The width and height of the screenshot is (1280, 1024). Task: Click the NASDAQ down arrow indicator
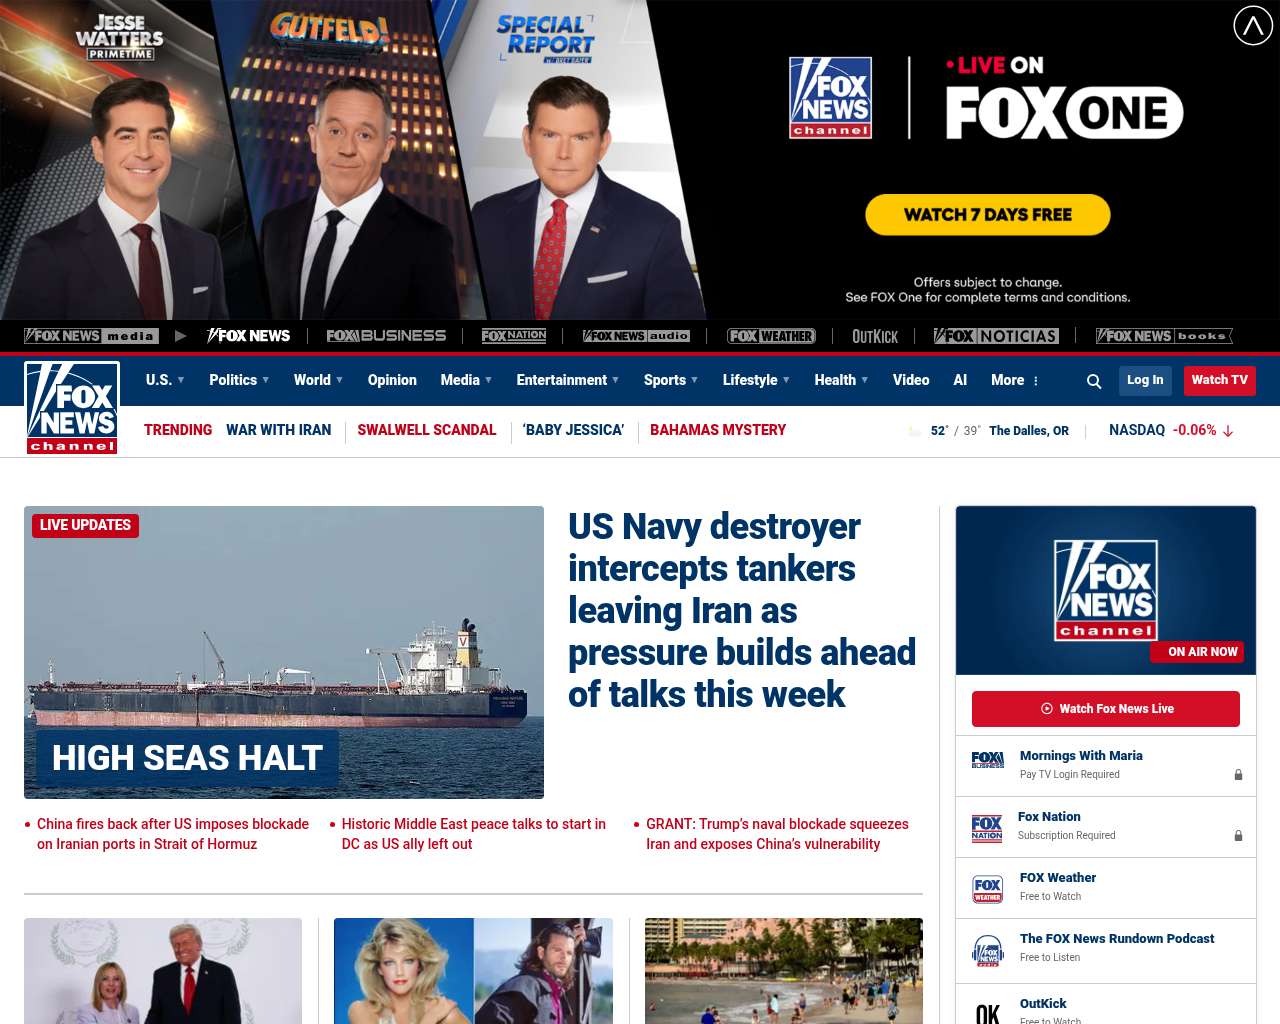(1228, 431)
